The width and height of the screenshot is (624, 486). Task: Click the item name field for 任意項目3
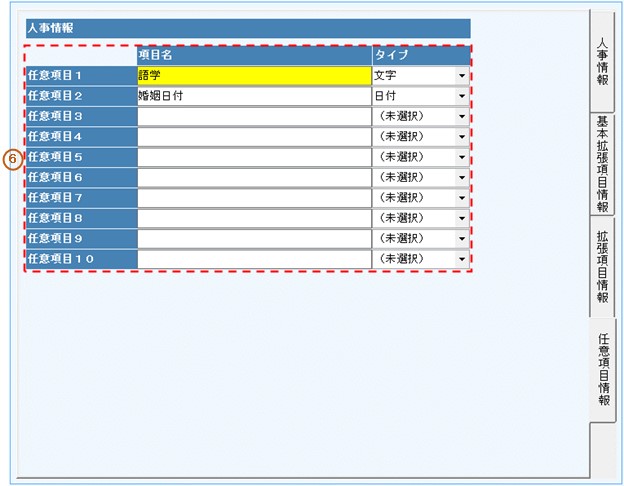253,117
